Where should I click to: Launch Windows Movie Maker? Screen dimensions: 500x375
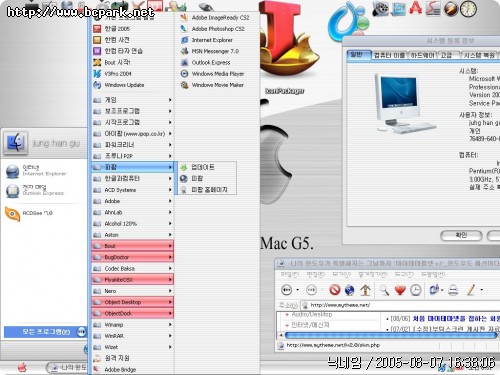pos(212,85)
